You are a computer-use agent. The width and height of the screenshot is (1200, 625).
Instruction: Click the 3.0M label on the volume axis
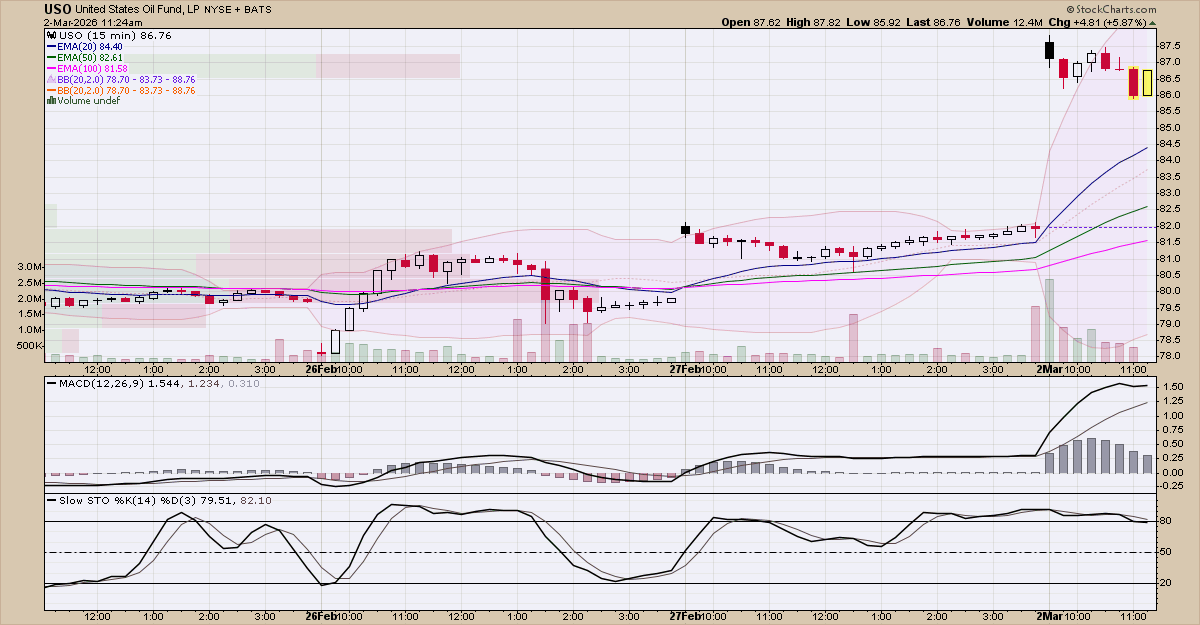coord(28,267)
